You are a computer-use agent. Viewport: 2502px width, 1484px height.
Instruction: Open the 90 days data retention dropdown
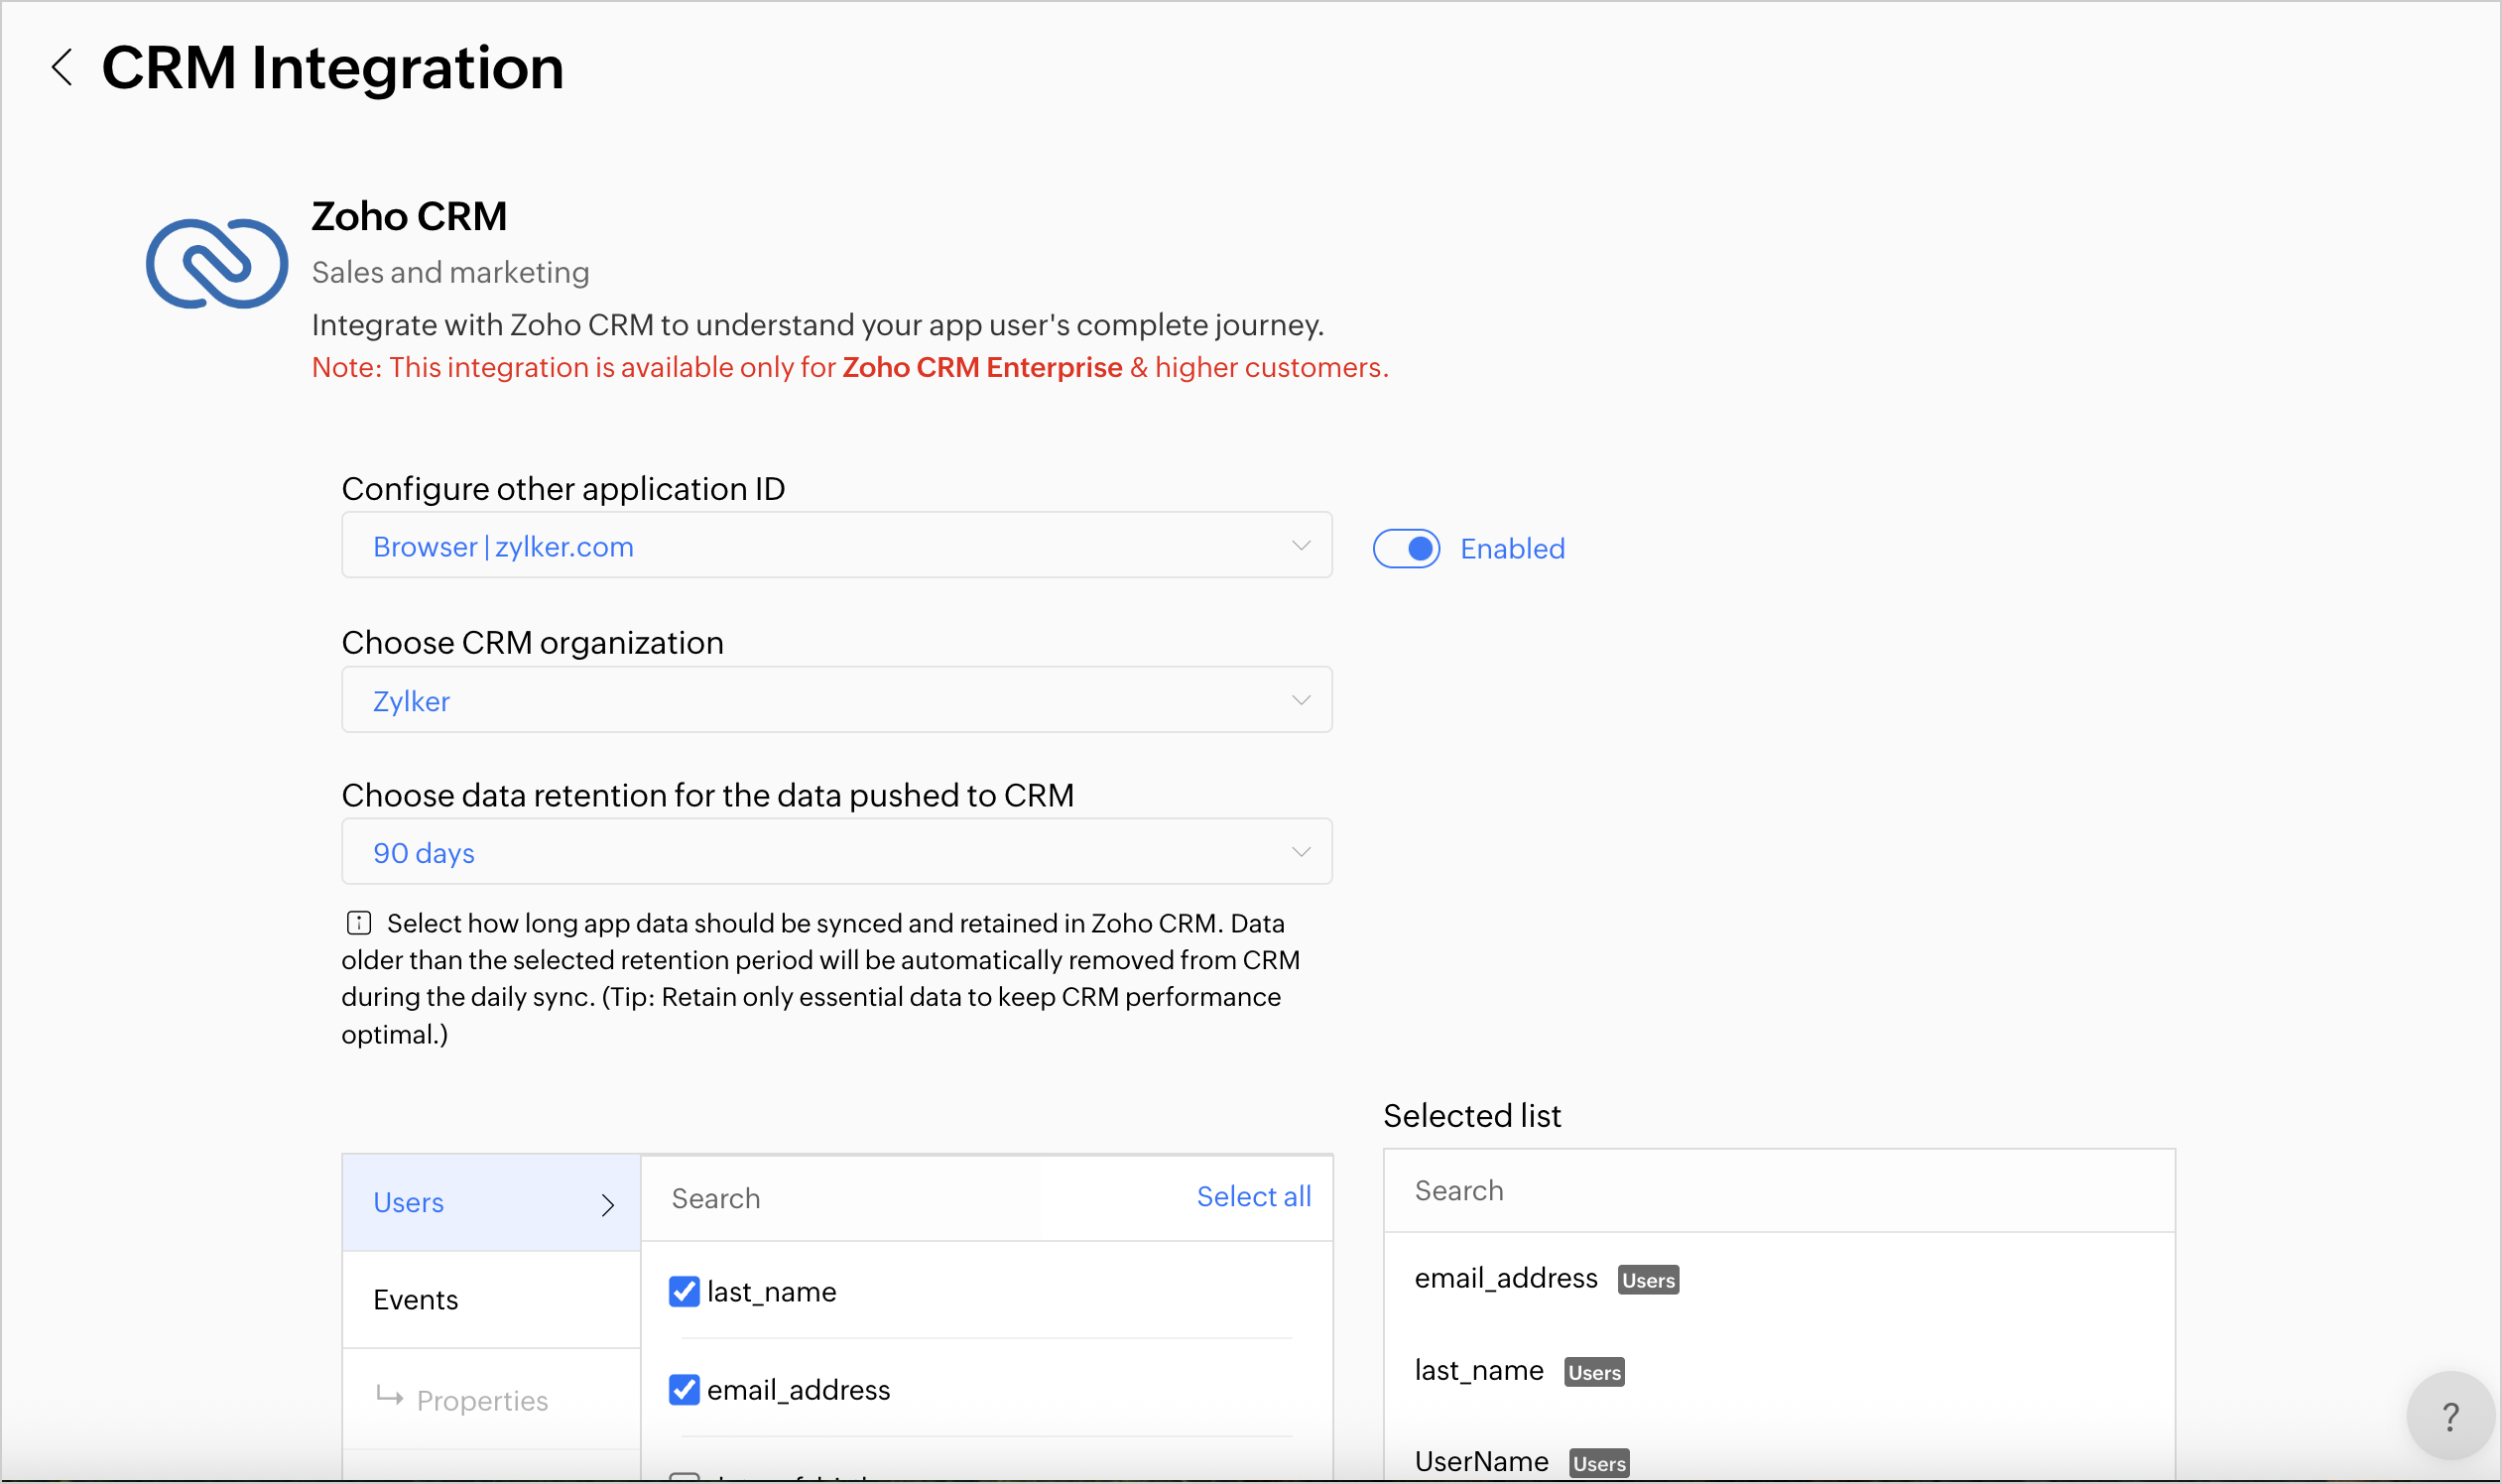click(836, 852)
